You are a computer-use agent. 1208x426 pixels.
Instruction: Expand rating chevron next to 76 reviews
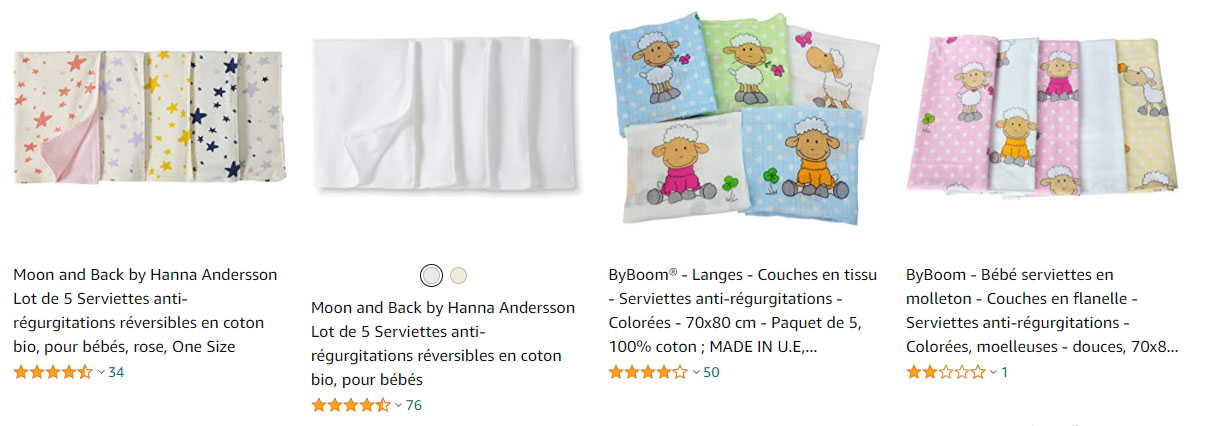398,406
